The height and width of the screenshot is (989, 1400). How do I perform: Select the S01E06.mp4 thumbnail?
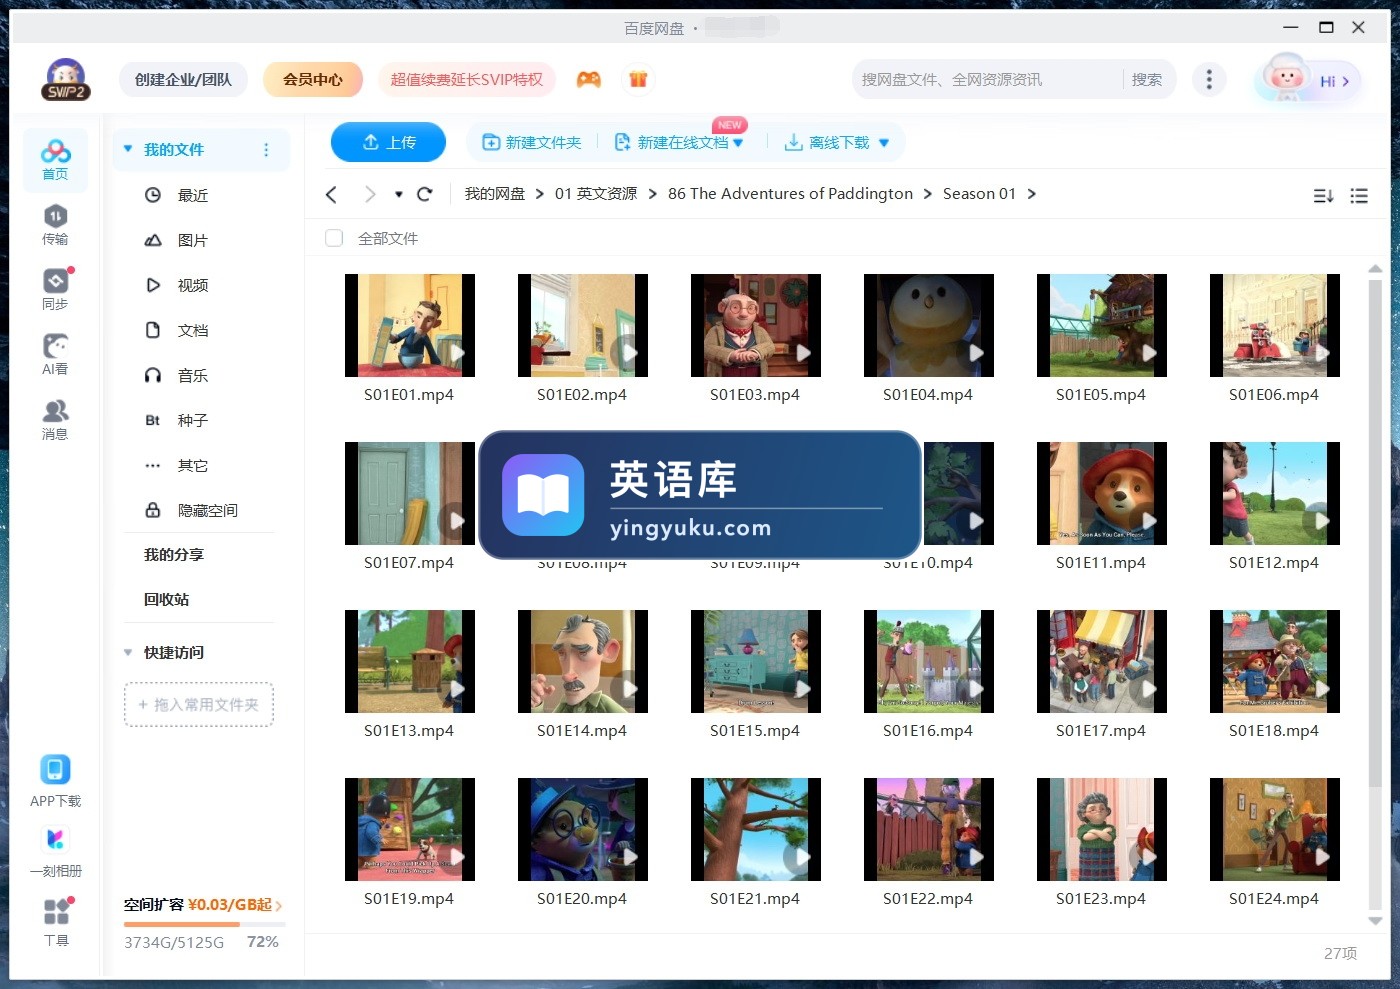coord(1274,325)
